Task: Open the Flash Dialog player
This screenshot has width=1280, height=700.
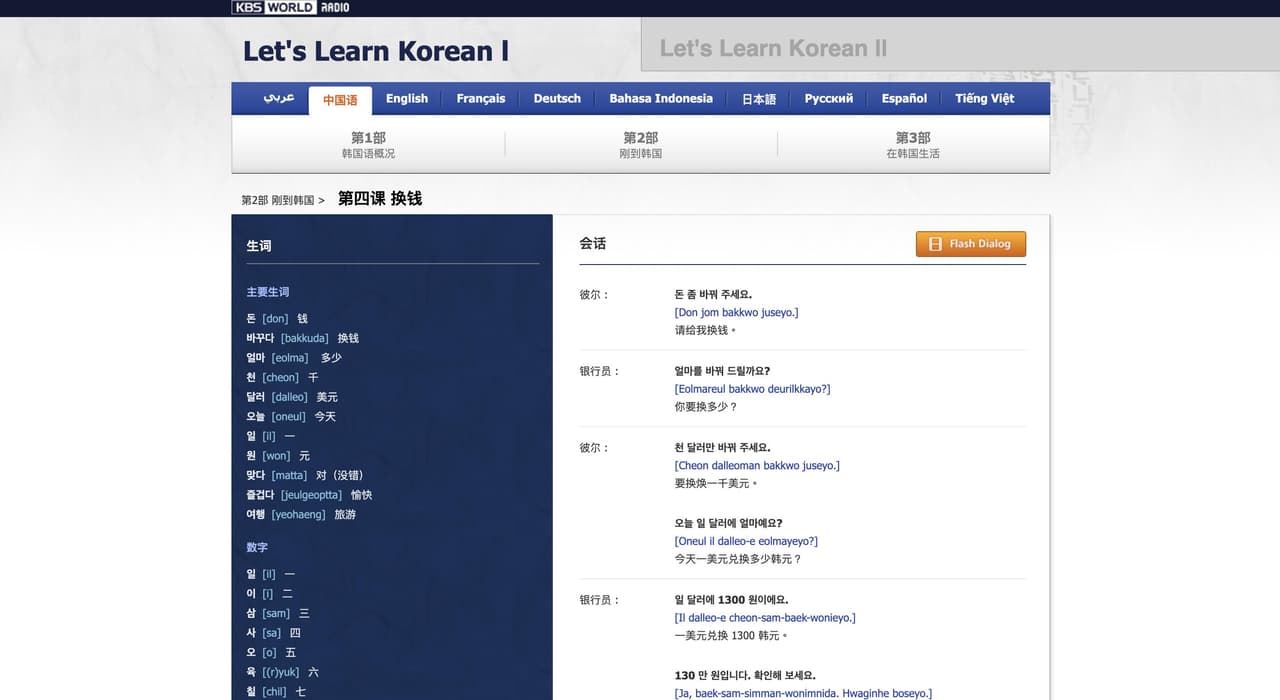Action: click(x=970, y=243)
